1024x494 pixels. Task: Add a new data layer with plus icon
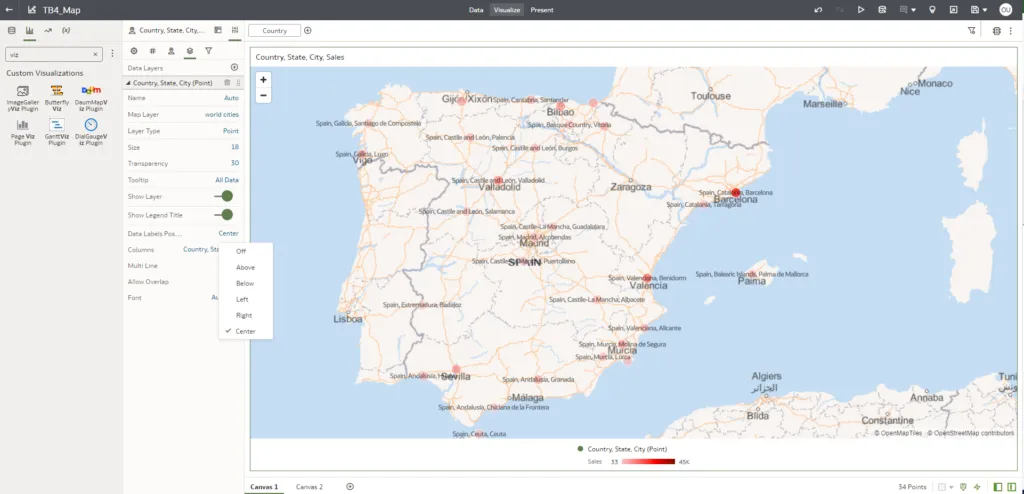click(x=234, y=67)
